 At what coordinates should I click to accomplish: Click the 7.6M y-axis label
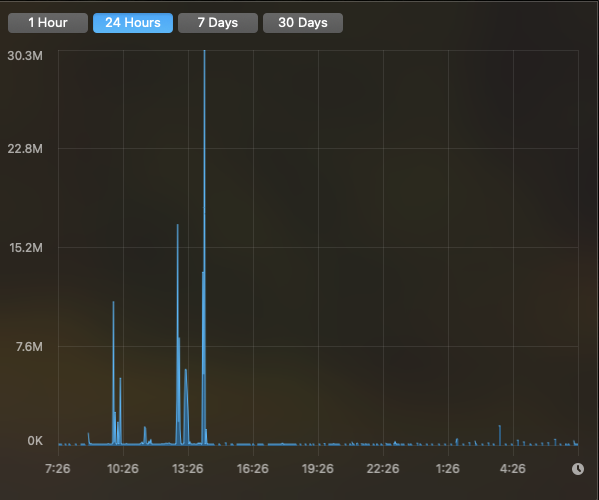(29, 347)
